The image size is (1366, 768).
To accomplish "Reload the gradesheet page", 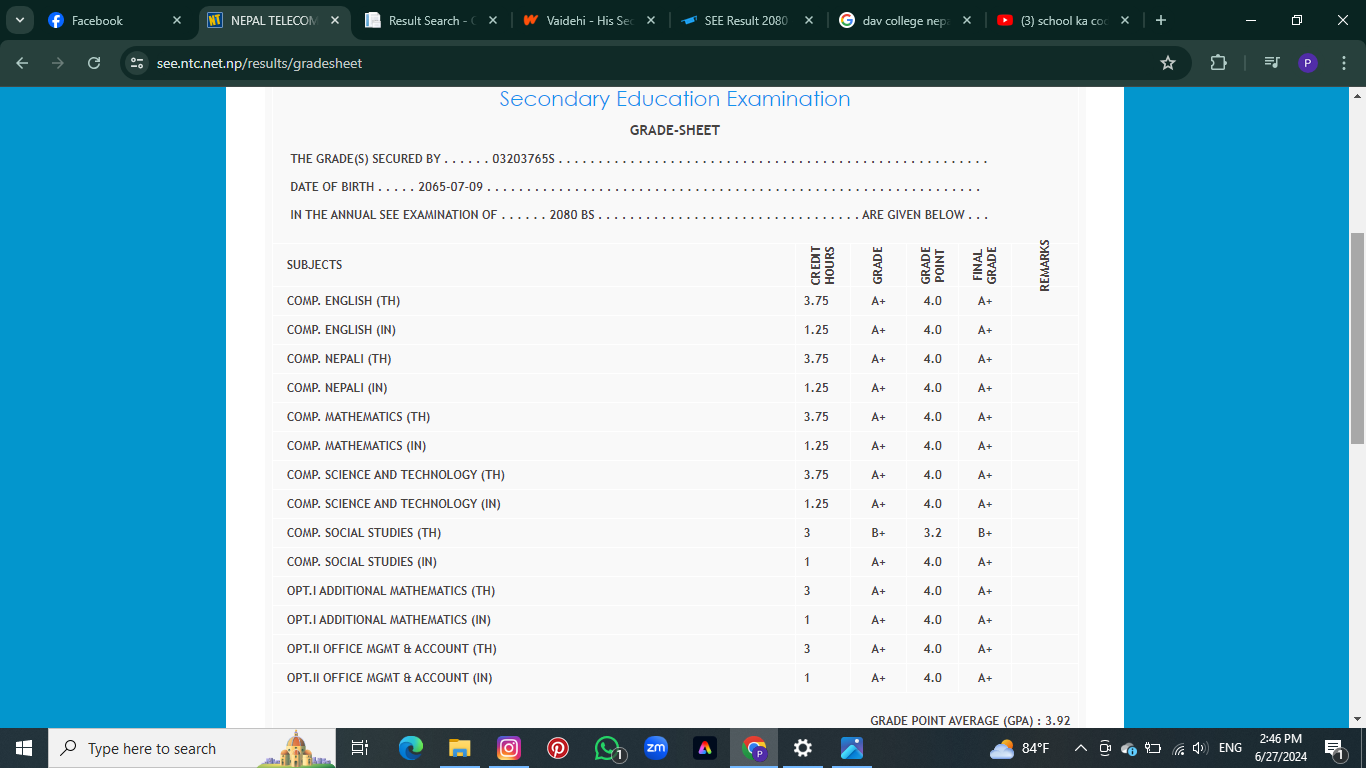I will pos(94,63).
